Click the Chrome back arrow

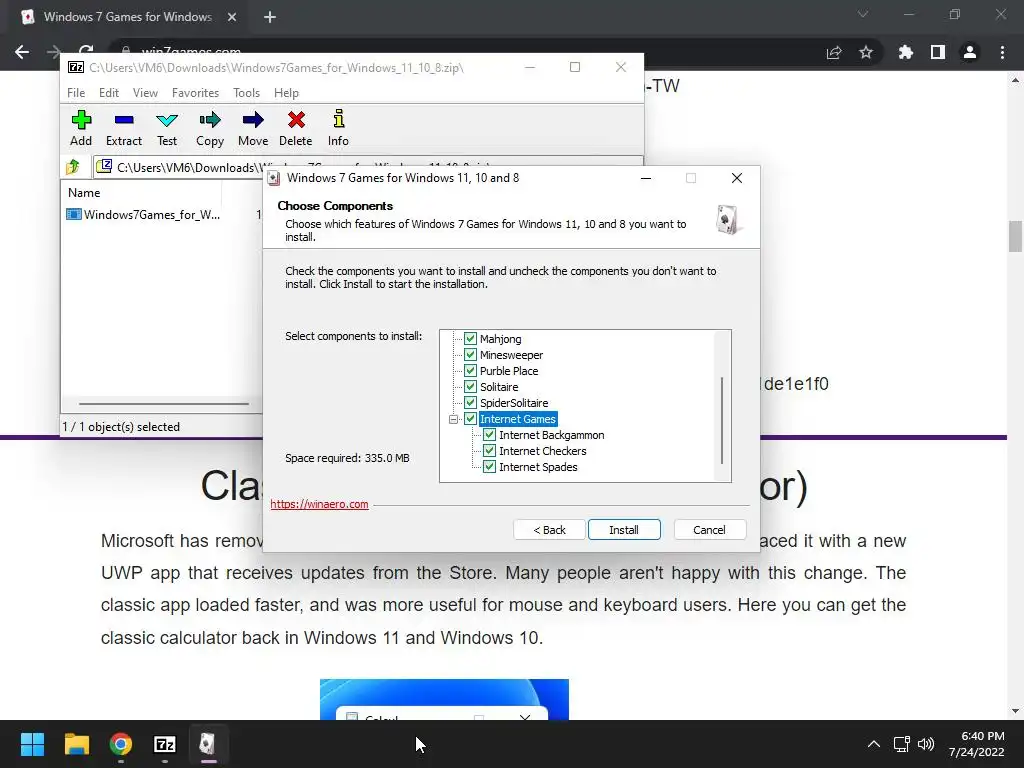(x=22, y=52)
